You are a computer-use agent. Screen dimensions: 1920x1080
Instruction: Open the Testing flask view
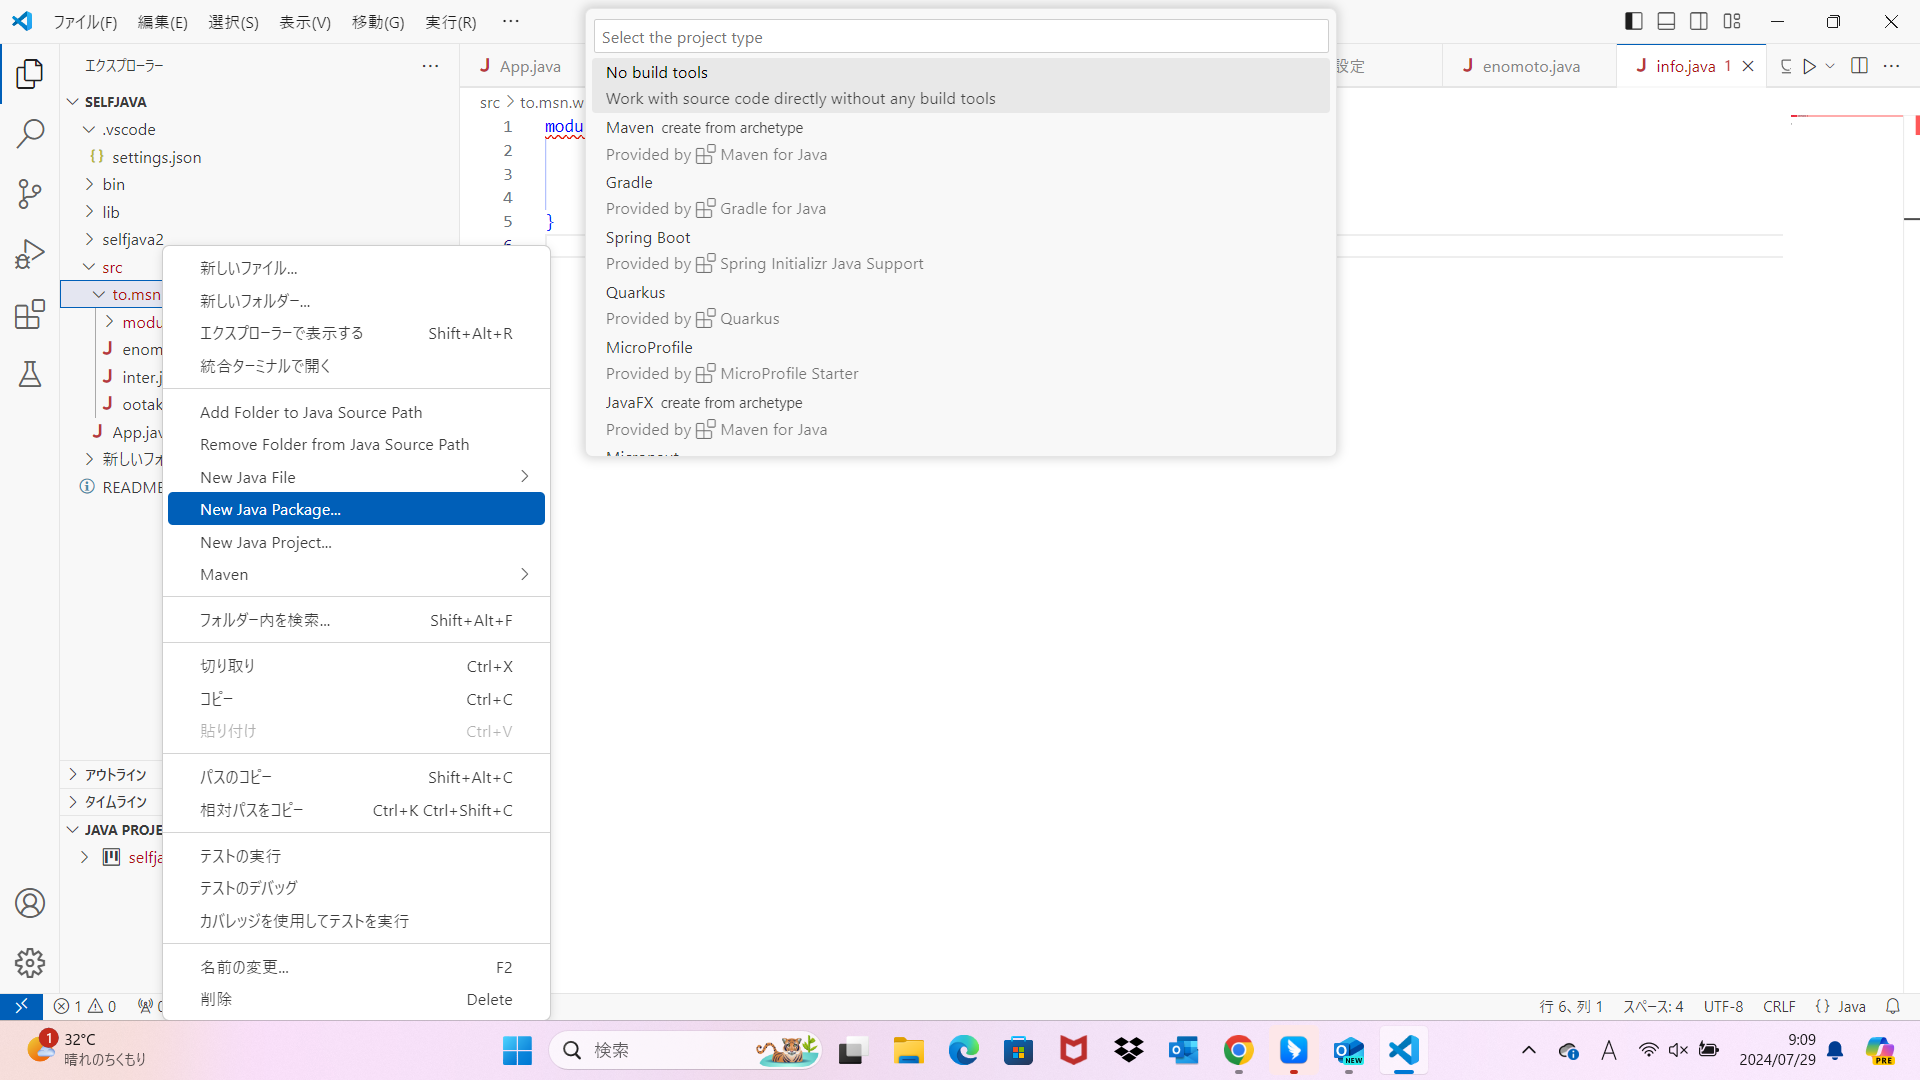coord(30,374)
